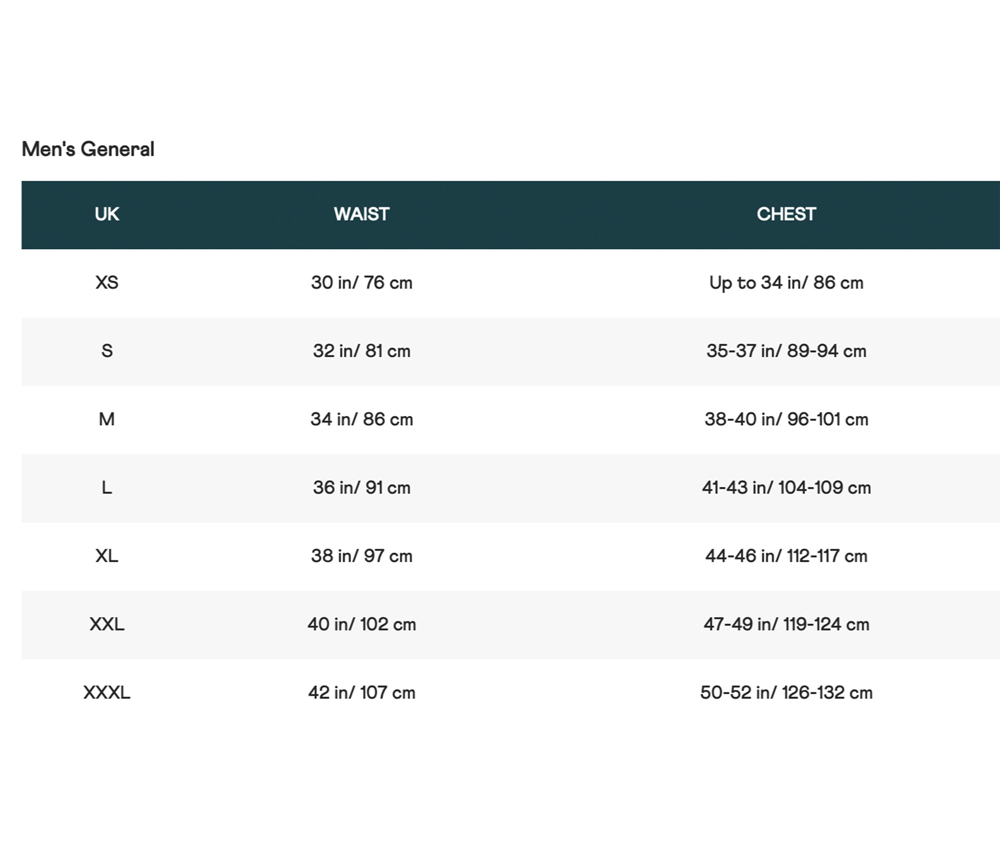Screen dimensions: 1000x866
Task: Select the XS size cell
Action: point(107,282)
